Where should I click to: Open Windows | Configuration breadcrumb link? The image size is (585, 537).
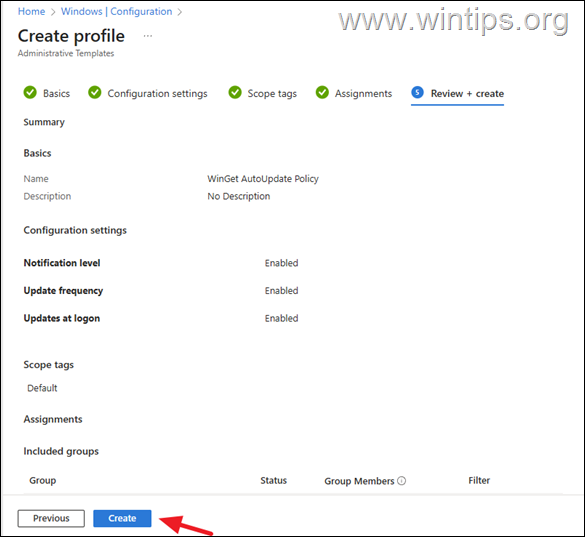116,12
